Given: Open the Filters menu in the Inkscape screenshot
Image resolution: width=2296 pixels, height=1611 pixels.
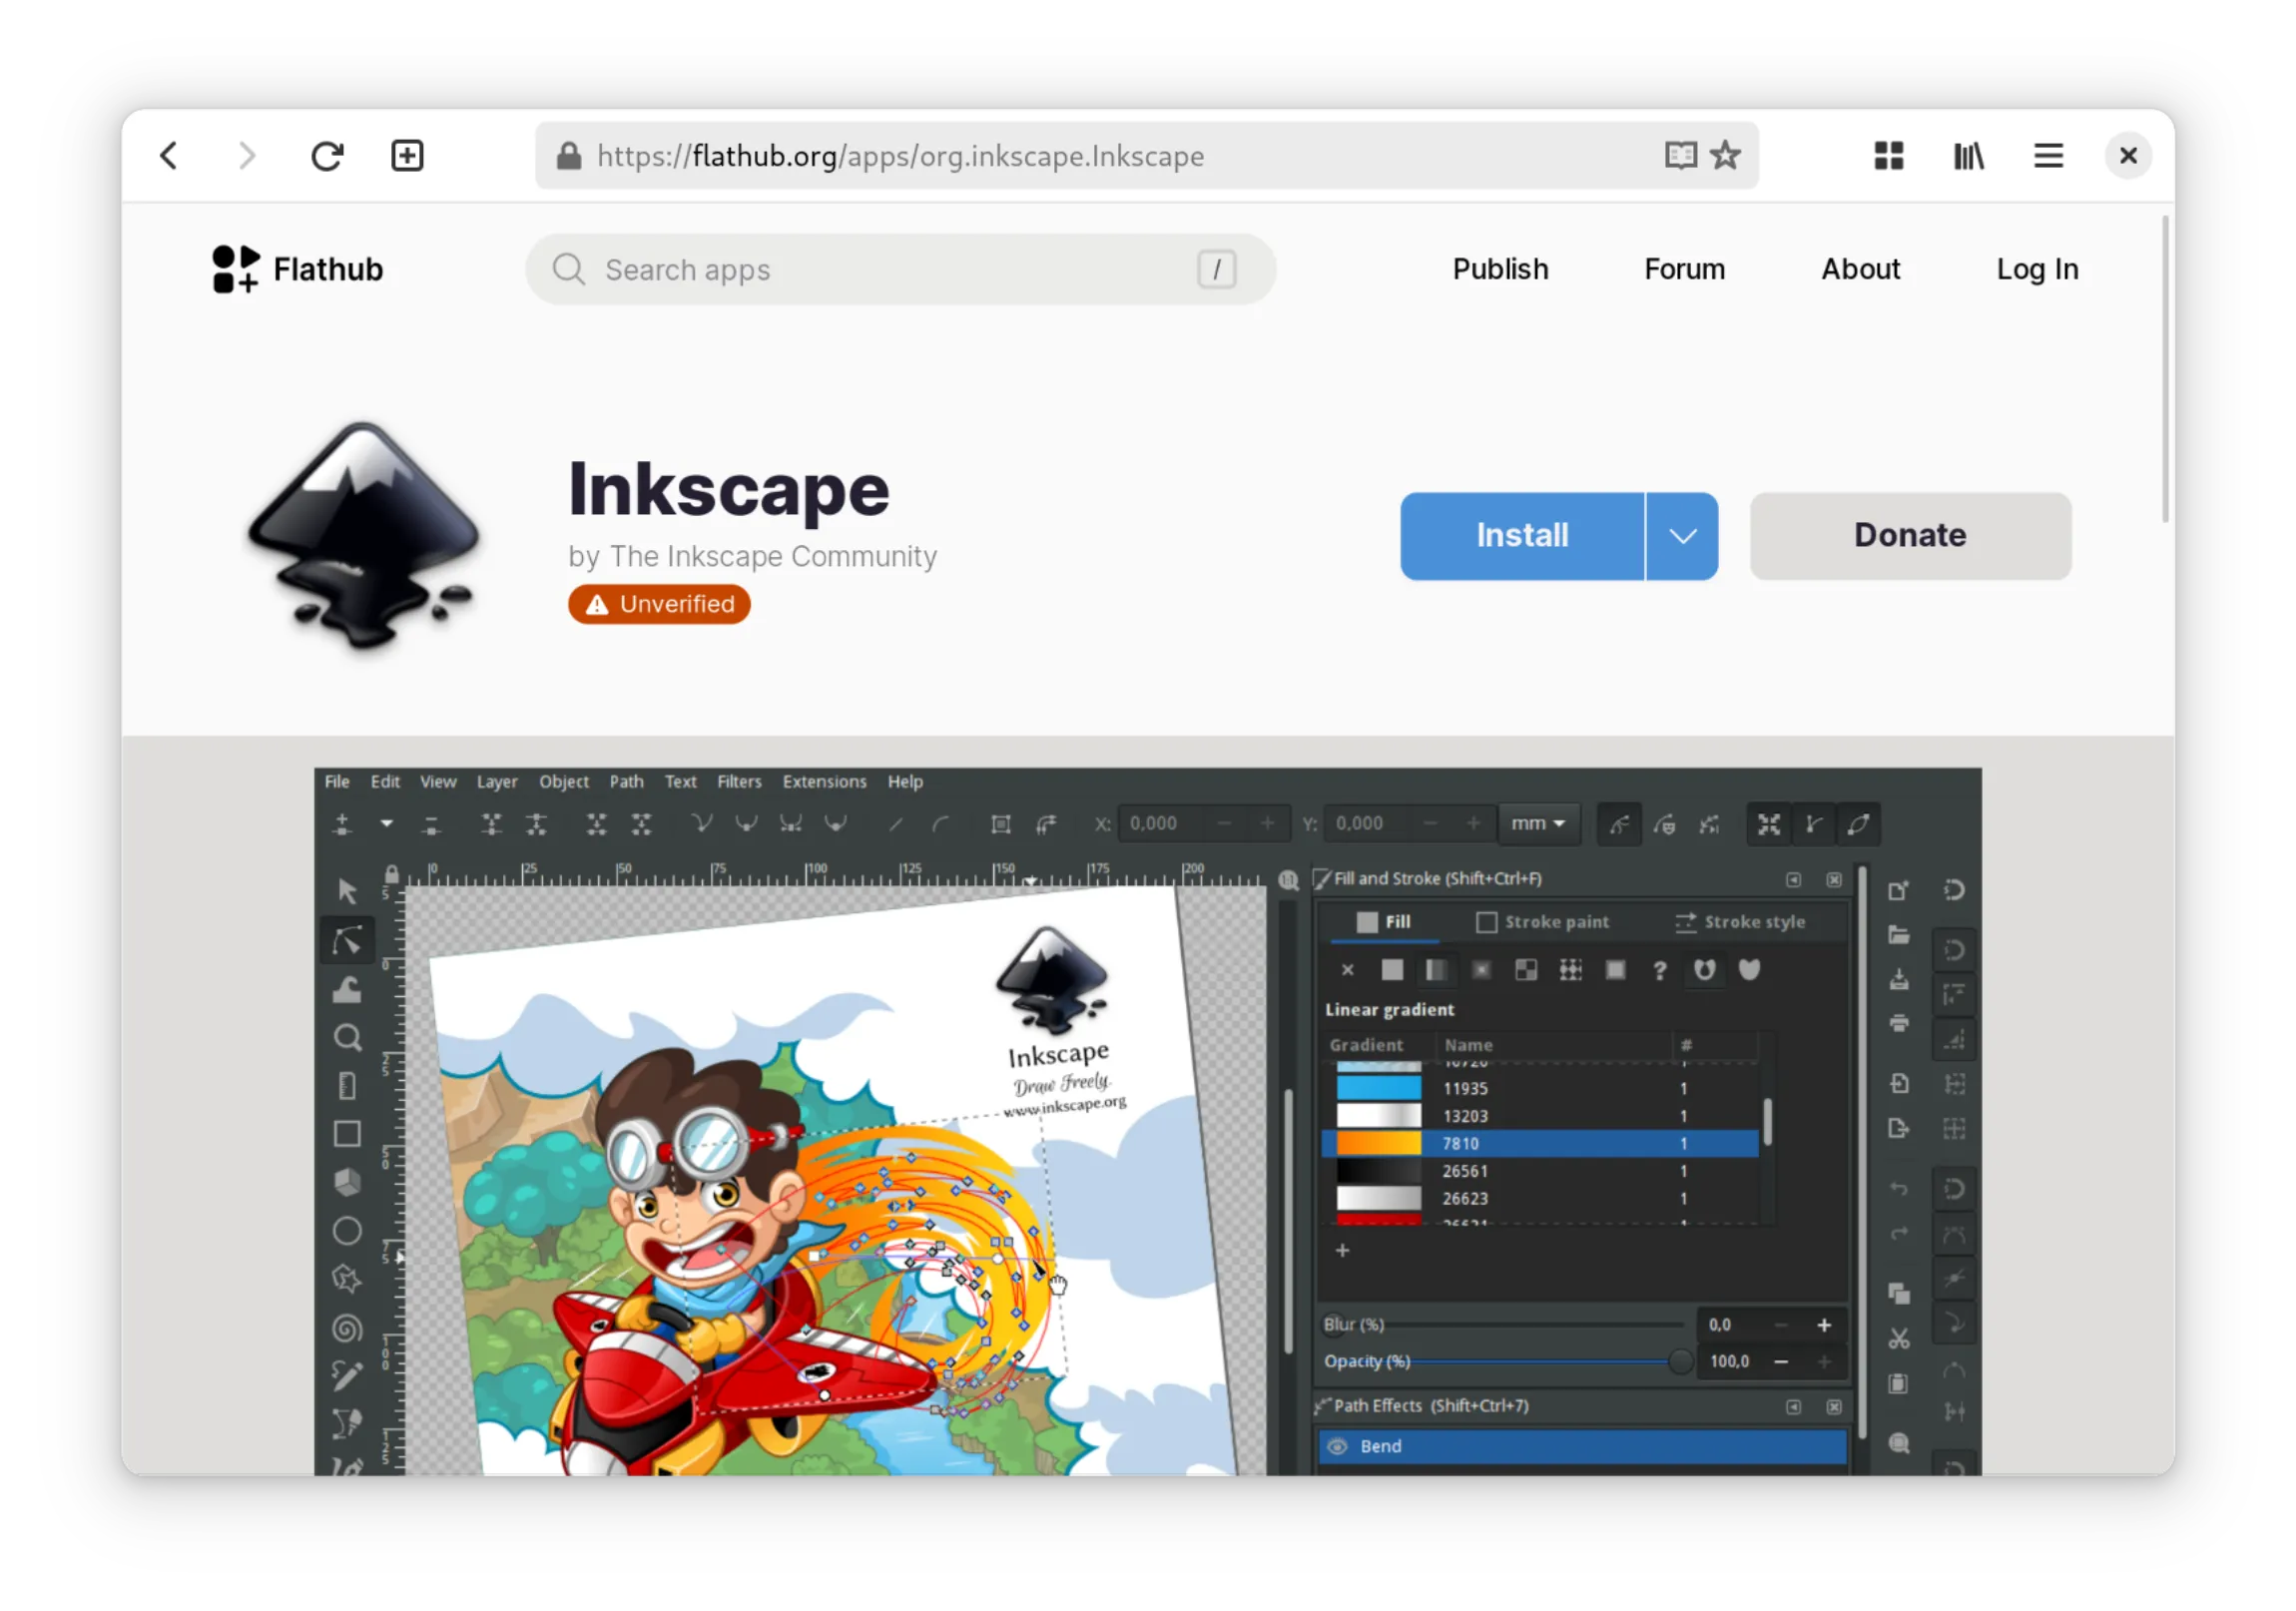Looking at the screenshot, I should coord(739,782).
